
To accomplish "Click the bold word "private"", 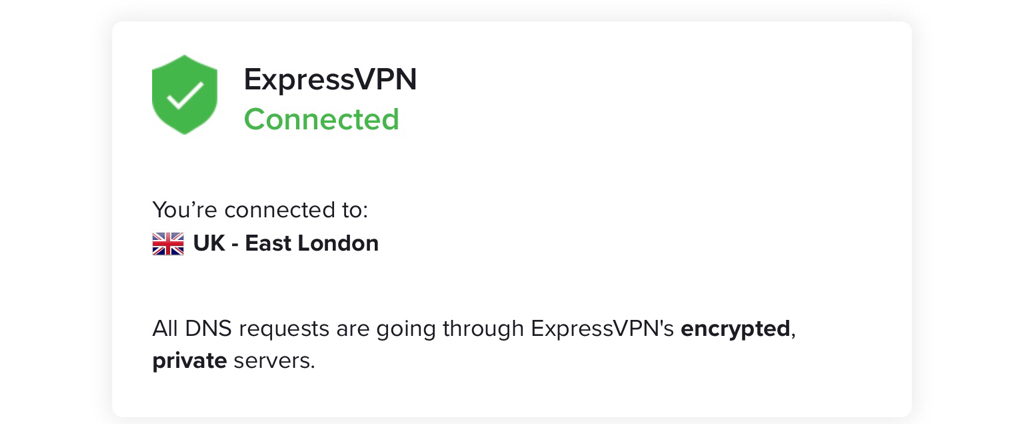I will pos(189,361).
